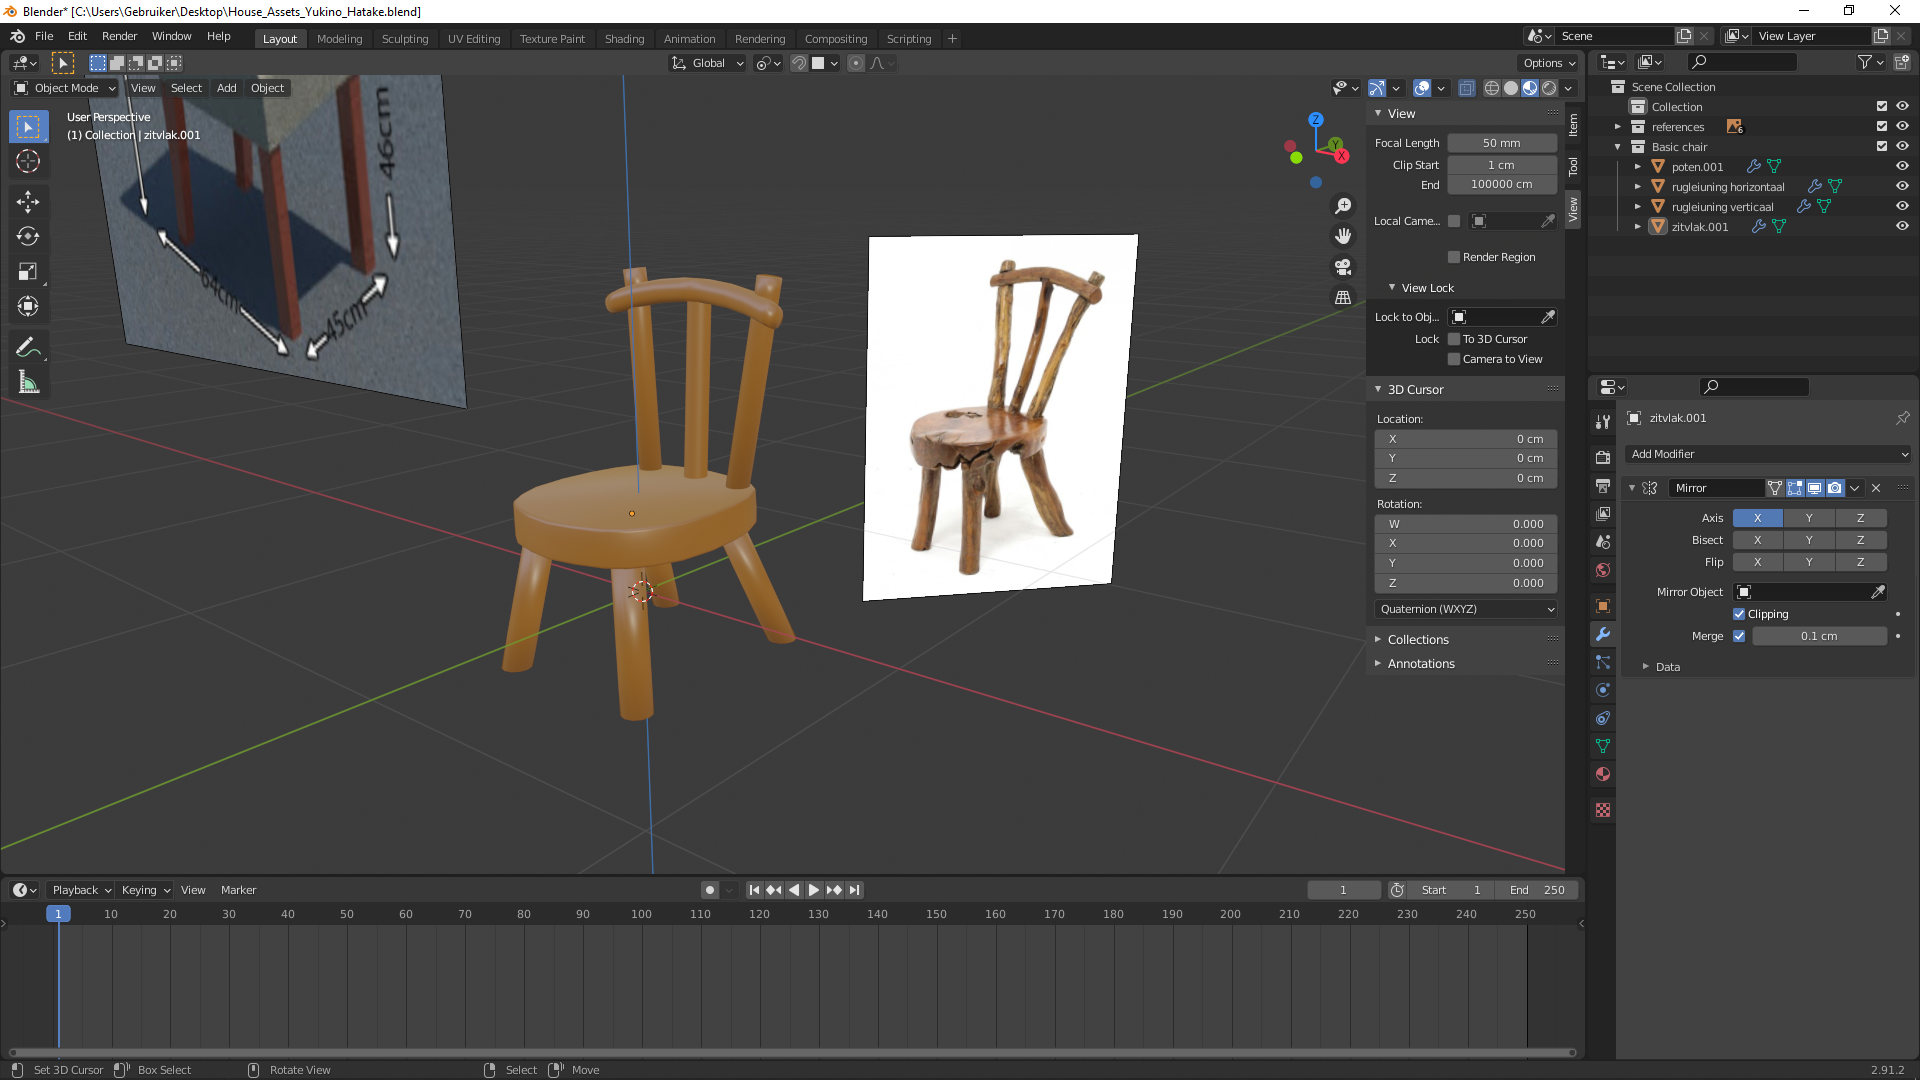This screenshot has width=1920, height=1080.
Task: Select the Measure ruler tool
Action: coord(28,383)
